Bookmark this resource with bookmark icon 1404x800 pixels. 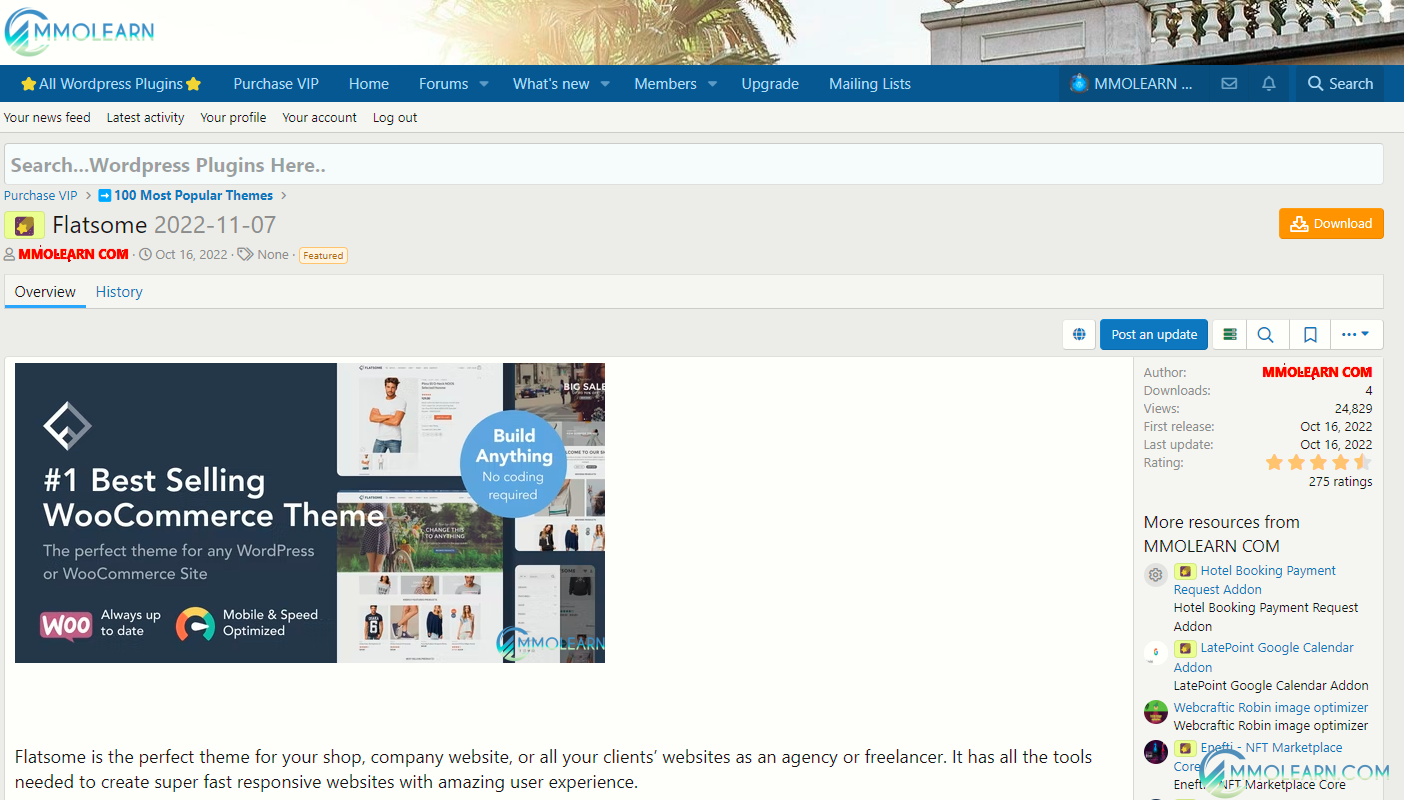pos(1310,335)
